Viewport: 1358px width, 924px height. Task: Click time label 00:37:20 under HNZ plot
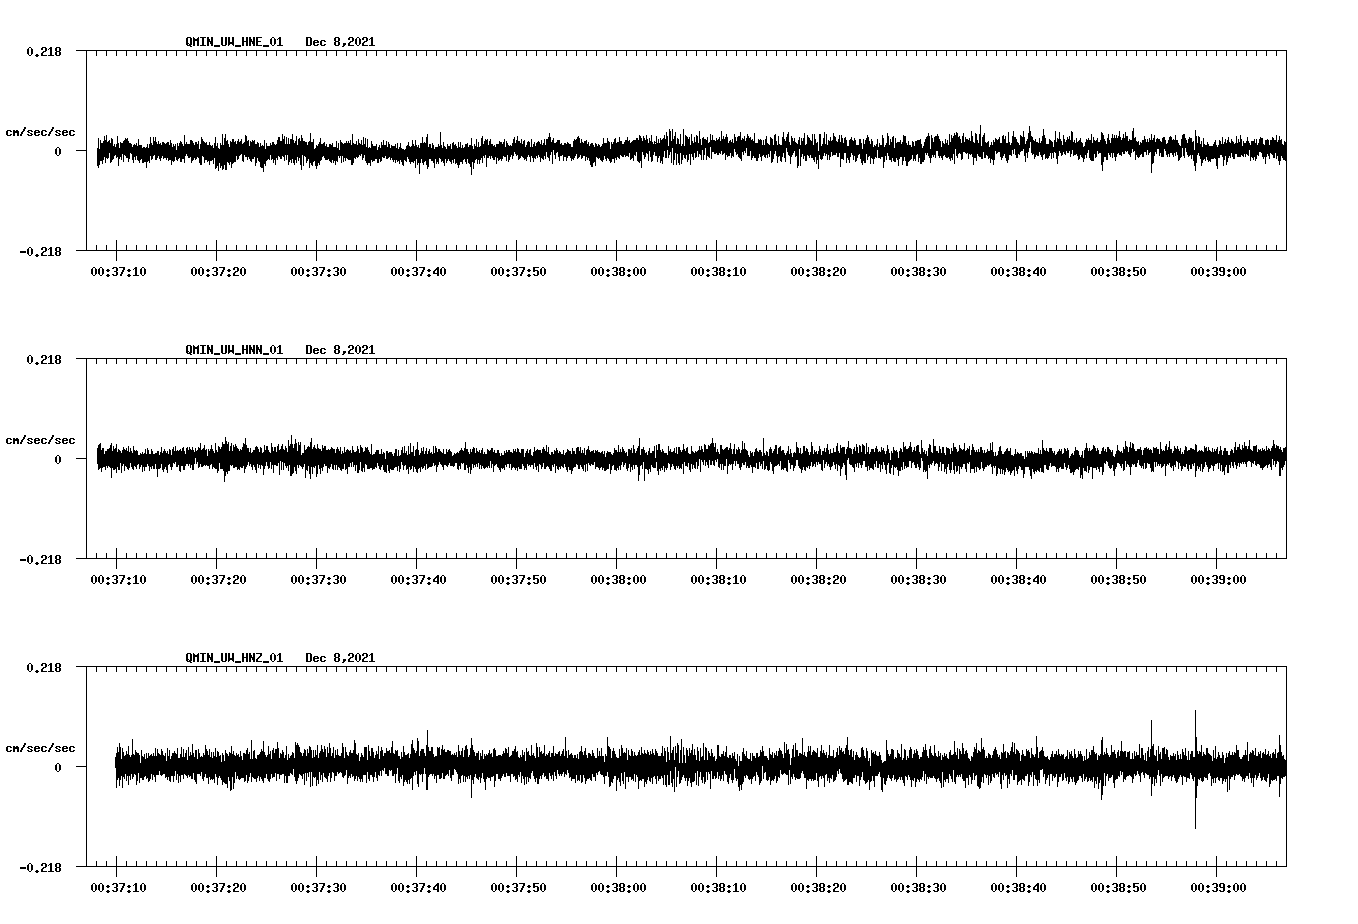218,888
